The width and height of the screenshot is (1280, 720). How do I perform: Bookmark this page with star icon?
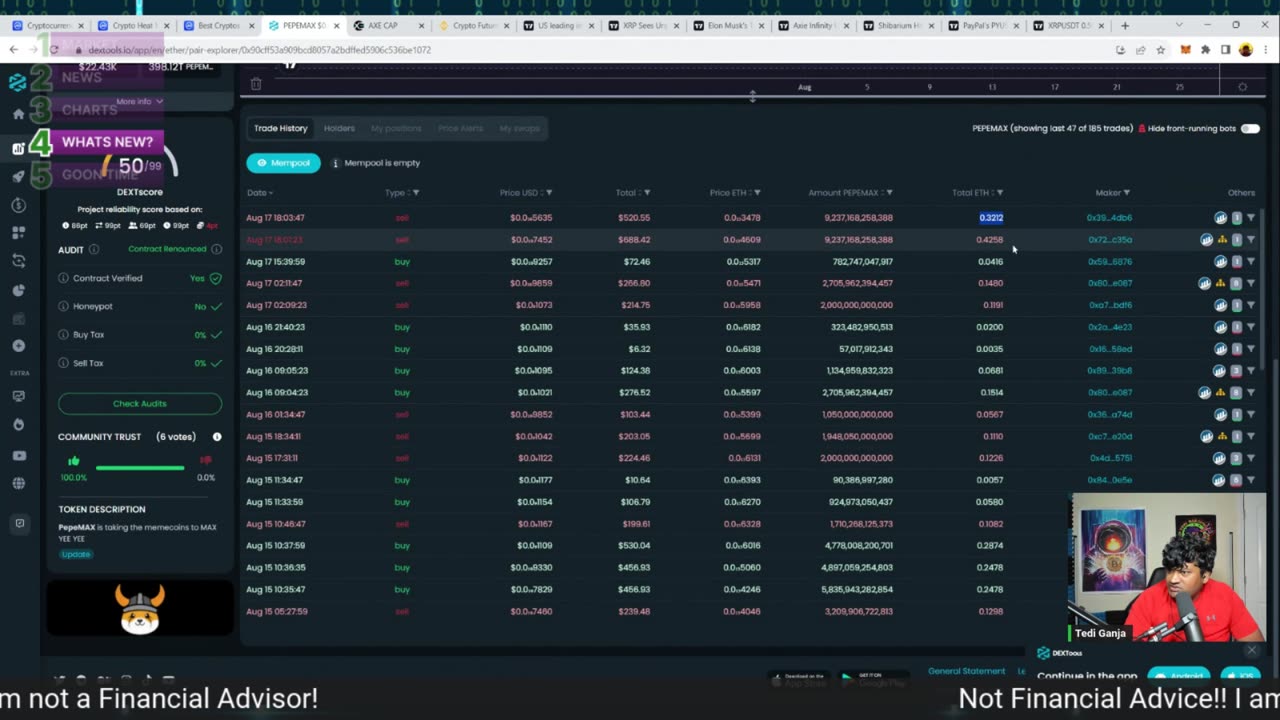pos(1161,49)
